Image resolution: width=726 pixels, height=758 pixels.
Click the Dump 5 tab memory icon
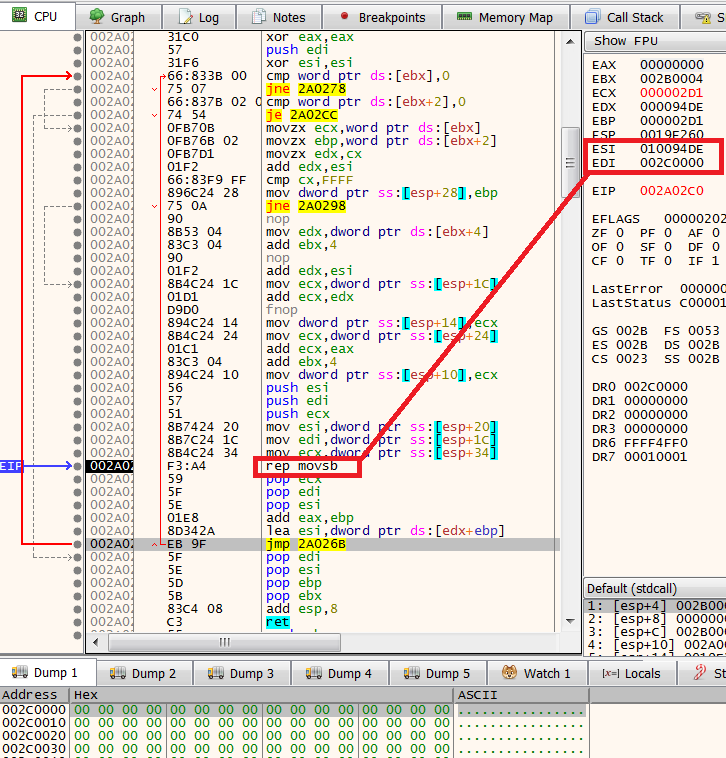click(411, 673)
